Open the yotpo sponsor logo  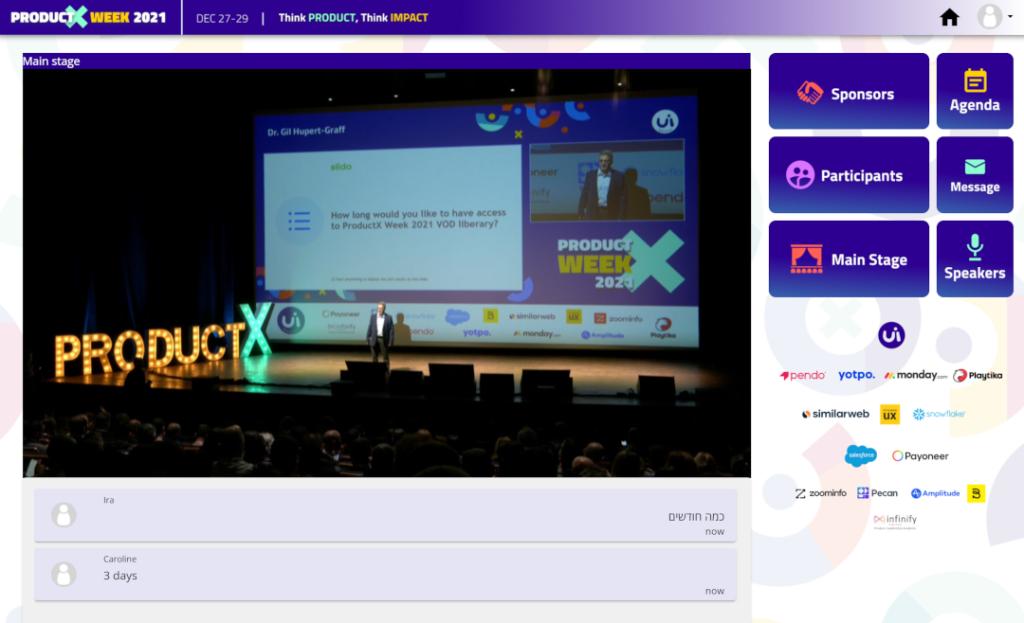pyautogui.click(x=856, y=375)
